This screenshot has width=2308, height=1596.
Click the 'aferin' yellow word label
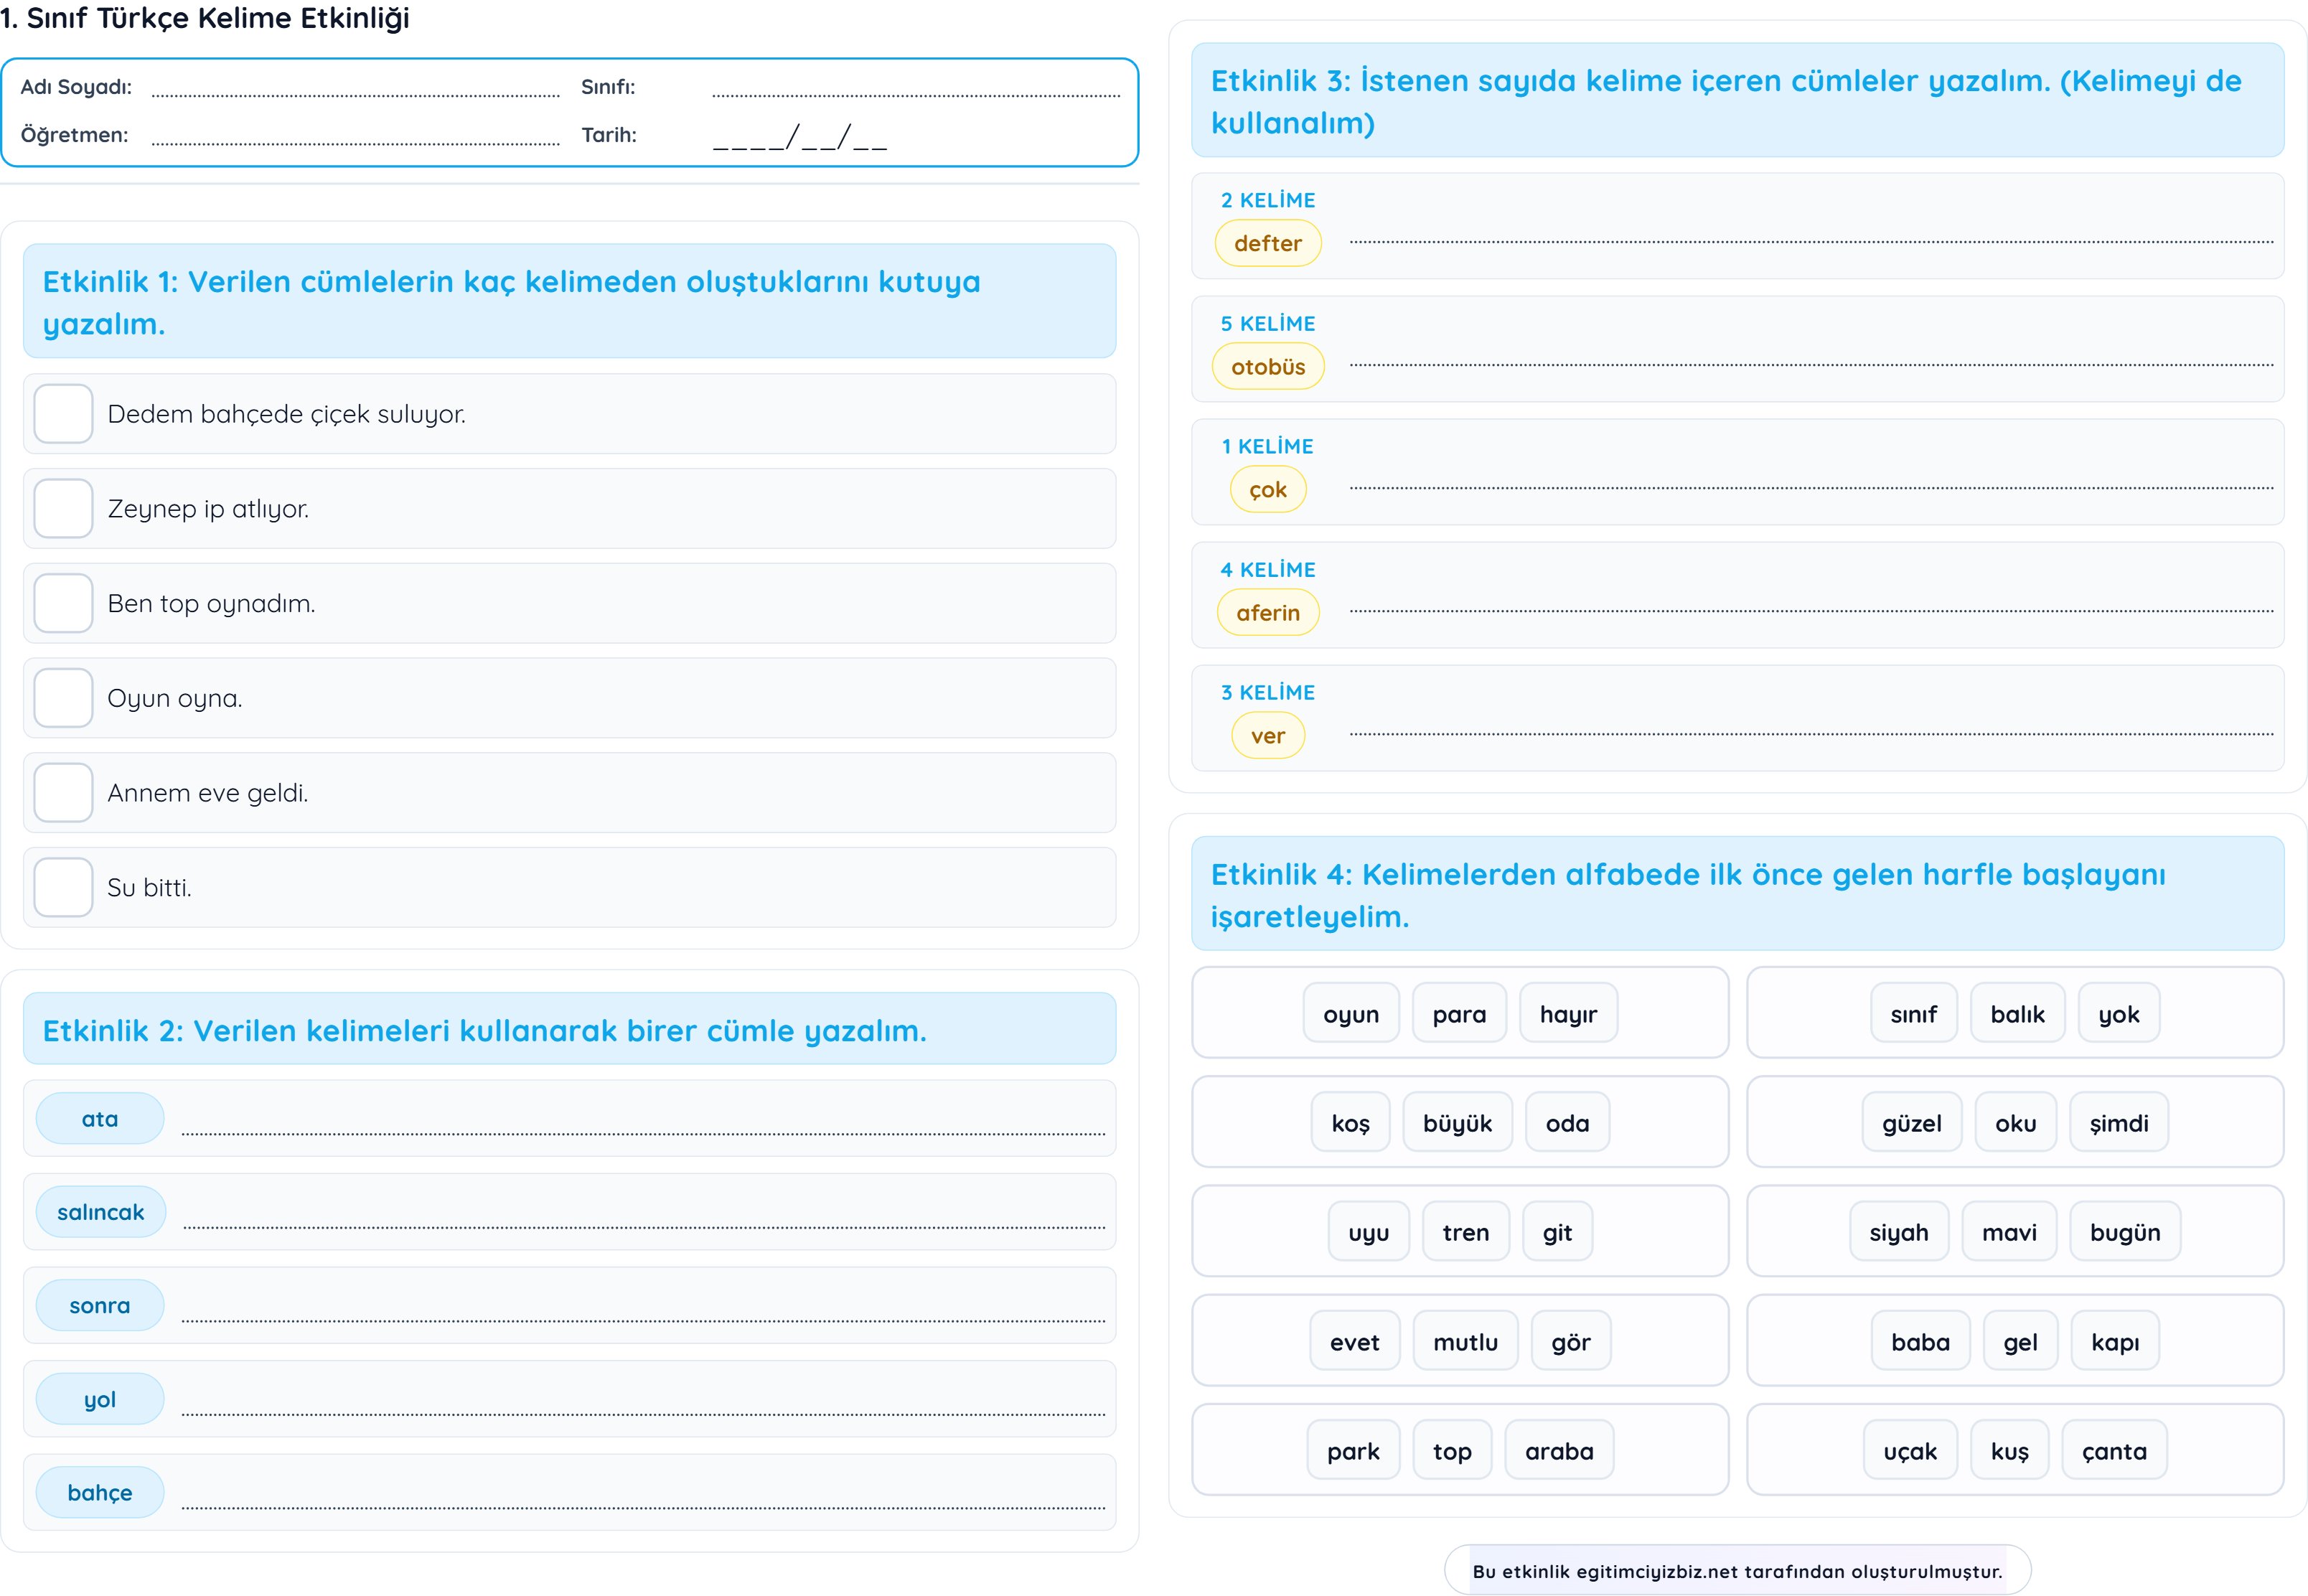1267,612
